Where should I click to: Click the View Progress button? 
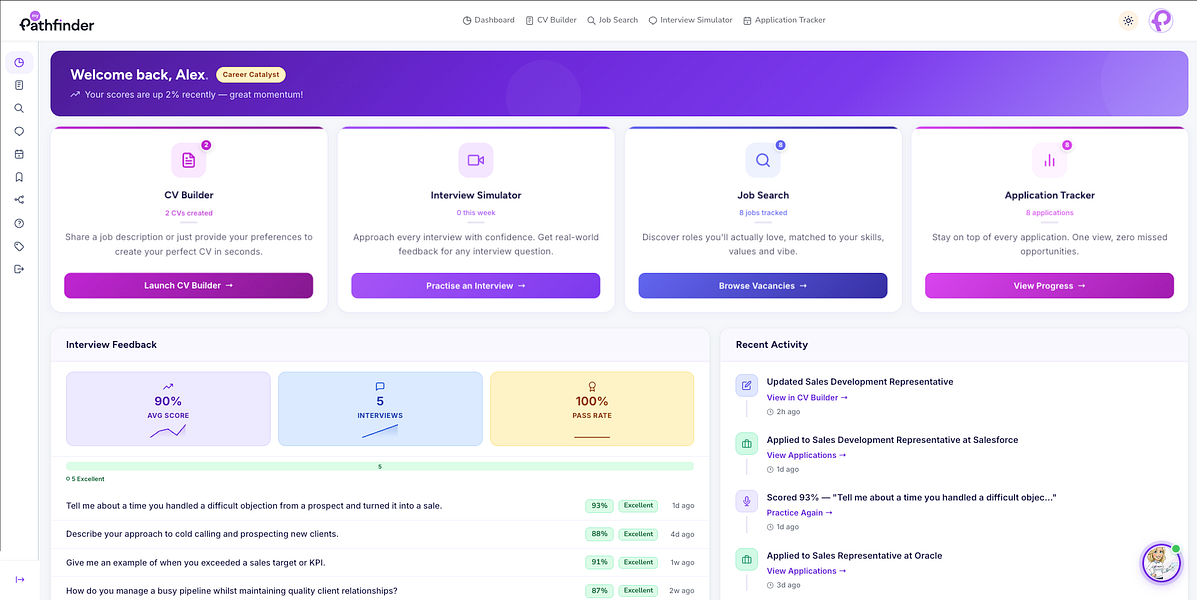click(1050, 285)
